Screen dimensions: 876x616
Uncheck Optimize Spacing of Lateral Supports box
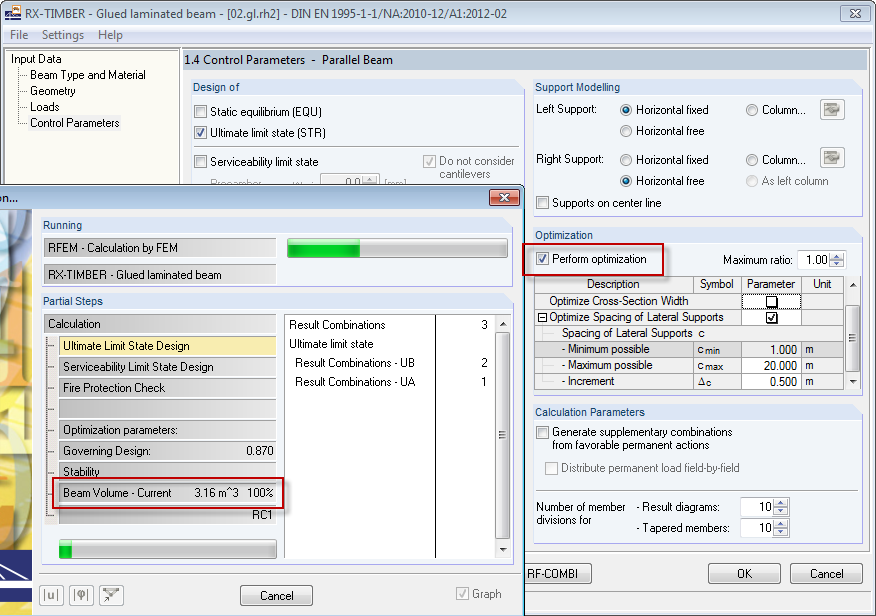(772, 318)
